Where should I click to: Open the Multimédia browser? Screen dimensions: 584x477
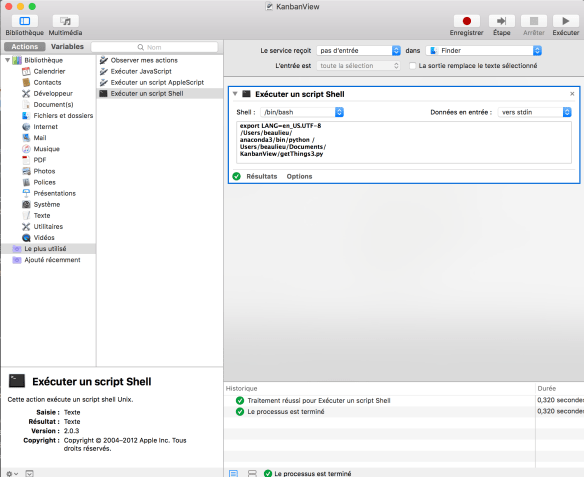pyautogui.click(x=66, y=21)
